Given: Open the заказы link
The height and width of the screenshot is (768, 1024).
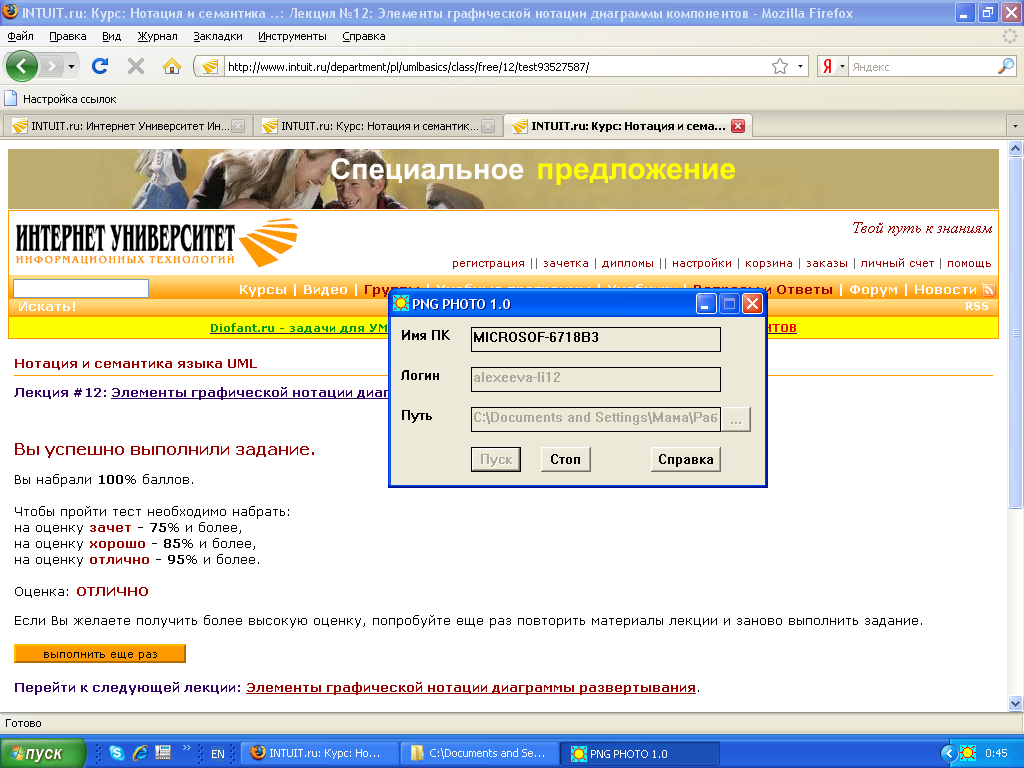Looking at the screenshot, I should coord(827,263).
